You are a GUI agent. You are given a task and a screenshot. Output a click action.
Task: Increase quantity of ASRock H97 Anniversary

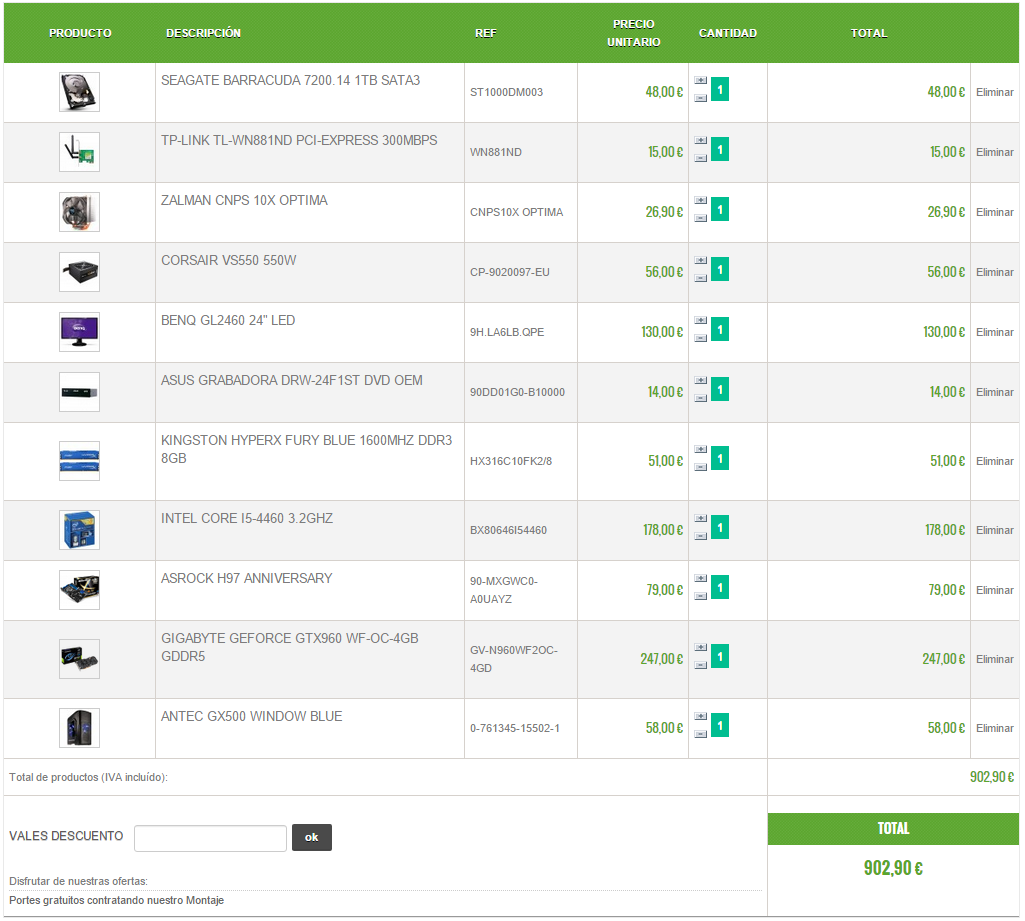click(x=700, y=579)
